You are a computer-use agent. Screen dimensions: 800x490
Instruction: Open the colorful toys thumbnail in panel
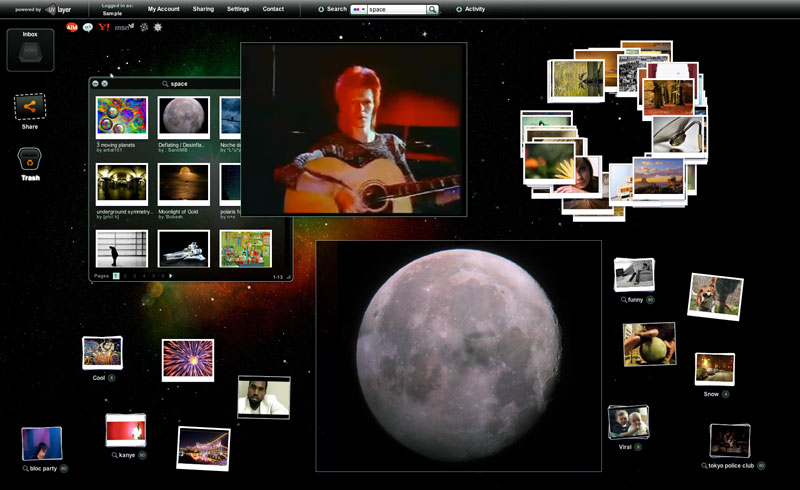(x=245, y=249)
